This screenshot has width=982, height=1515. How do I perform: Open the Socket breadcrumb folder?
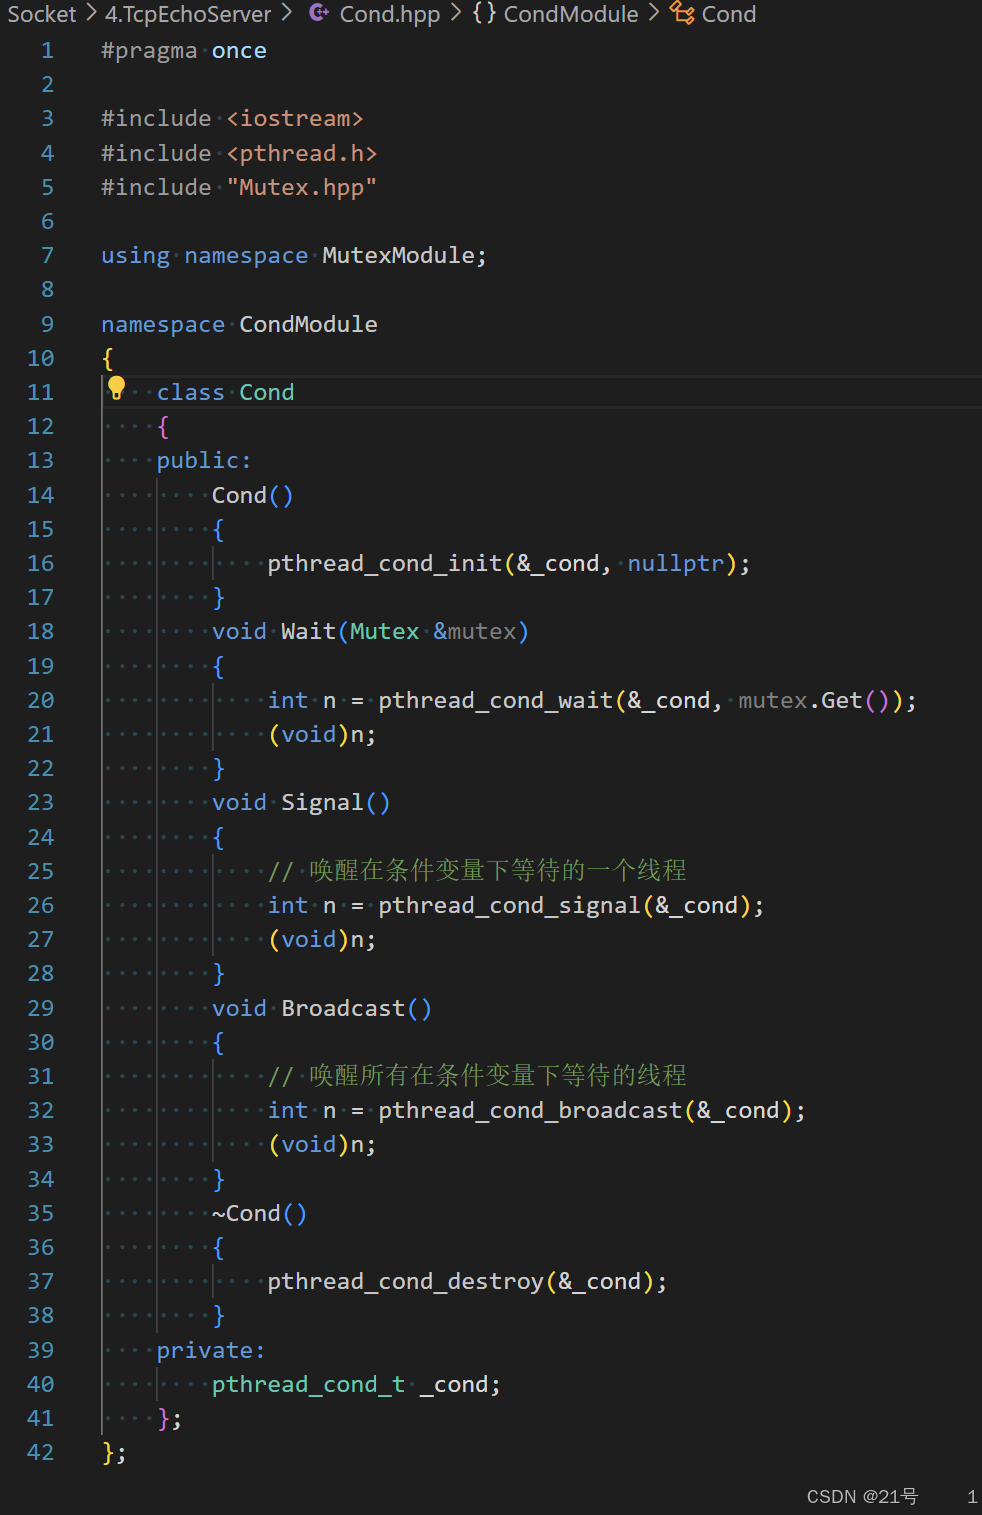pyautogui.click(x=42, y=14)
